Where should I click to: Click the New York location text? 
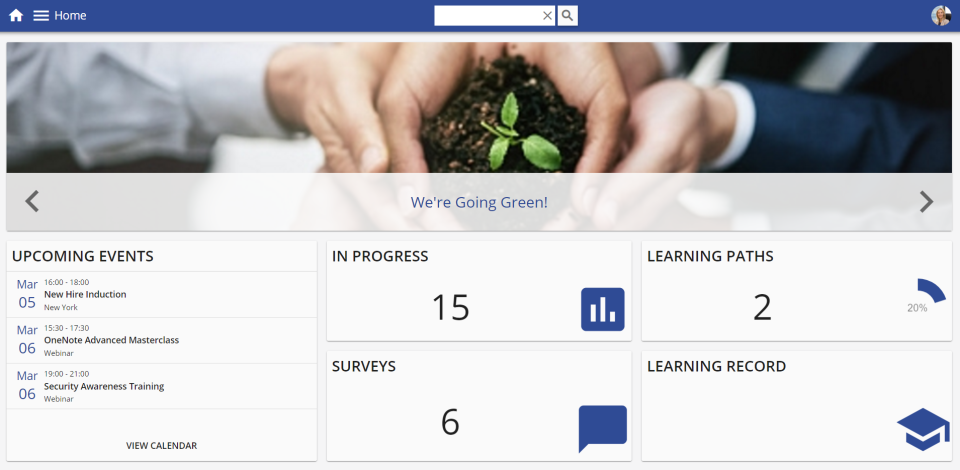(61, 307)
